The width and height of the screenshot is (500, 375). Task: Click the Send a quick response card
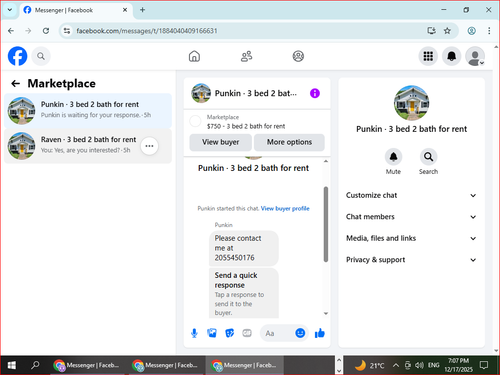click(244, 293)
